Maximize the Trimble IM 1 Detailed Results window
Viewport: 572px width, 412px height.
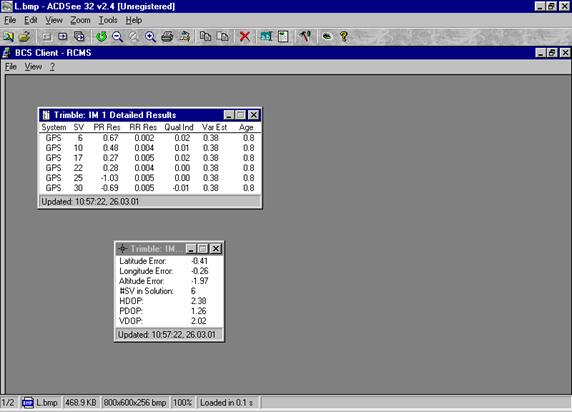241,115
